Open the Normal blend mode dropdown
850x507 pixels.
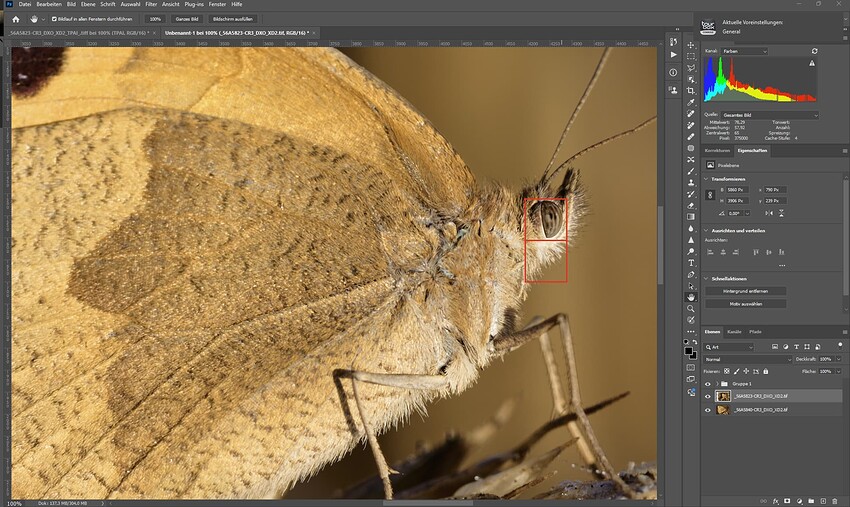[748, 360]
